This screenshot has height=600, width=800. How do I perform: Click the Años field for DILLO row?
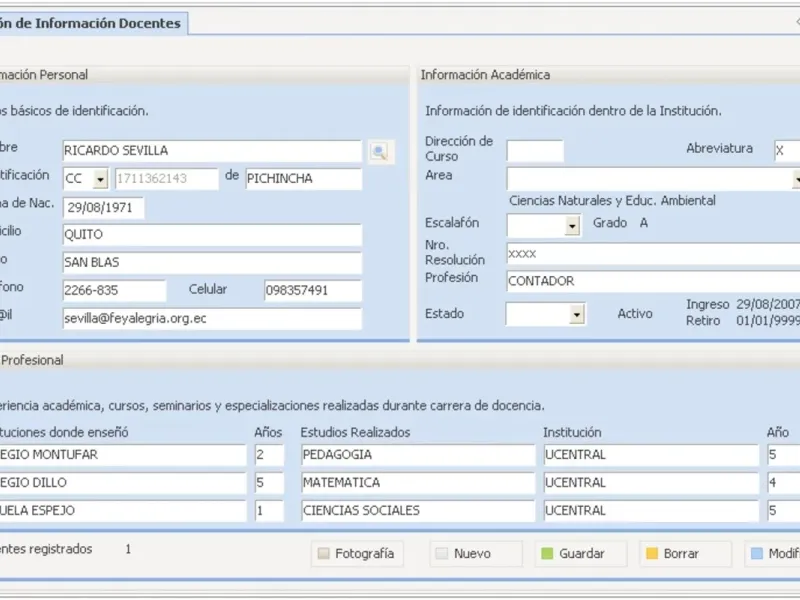[x=269, y=483]
